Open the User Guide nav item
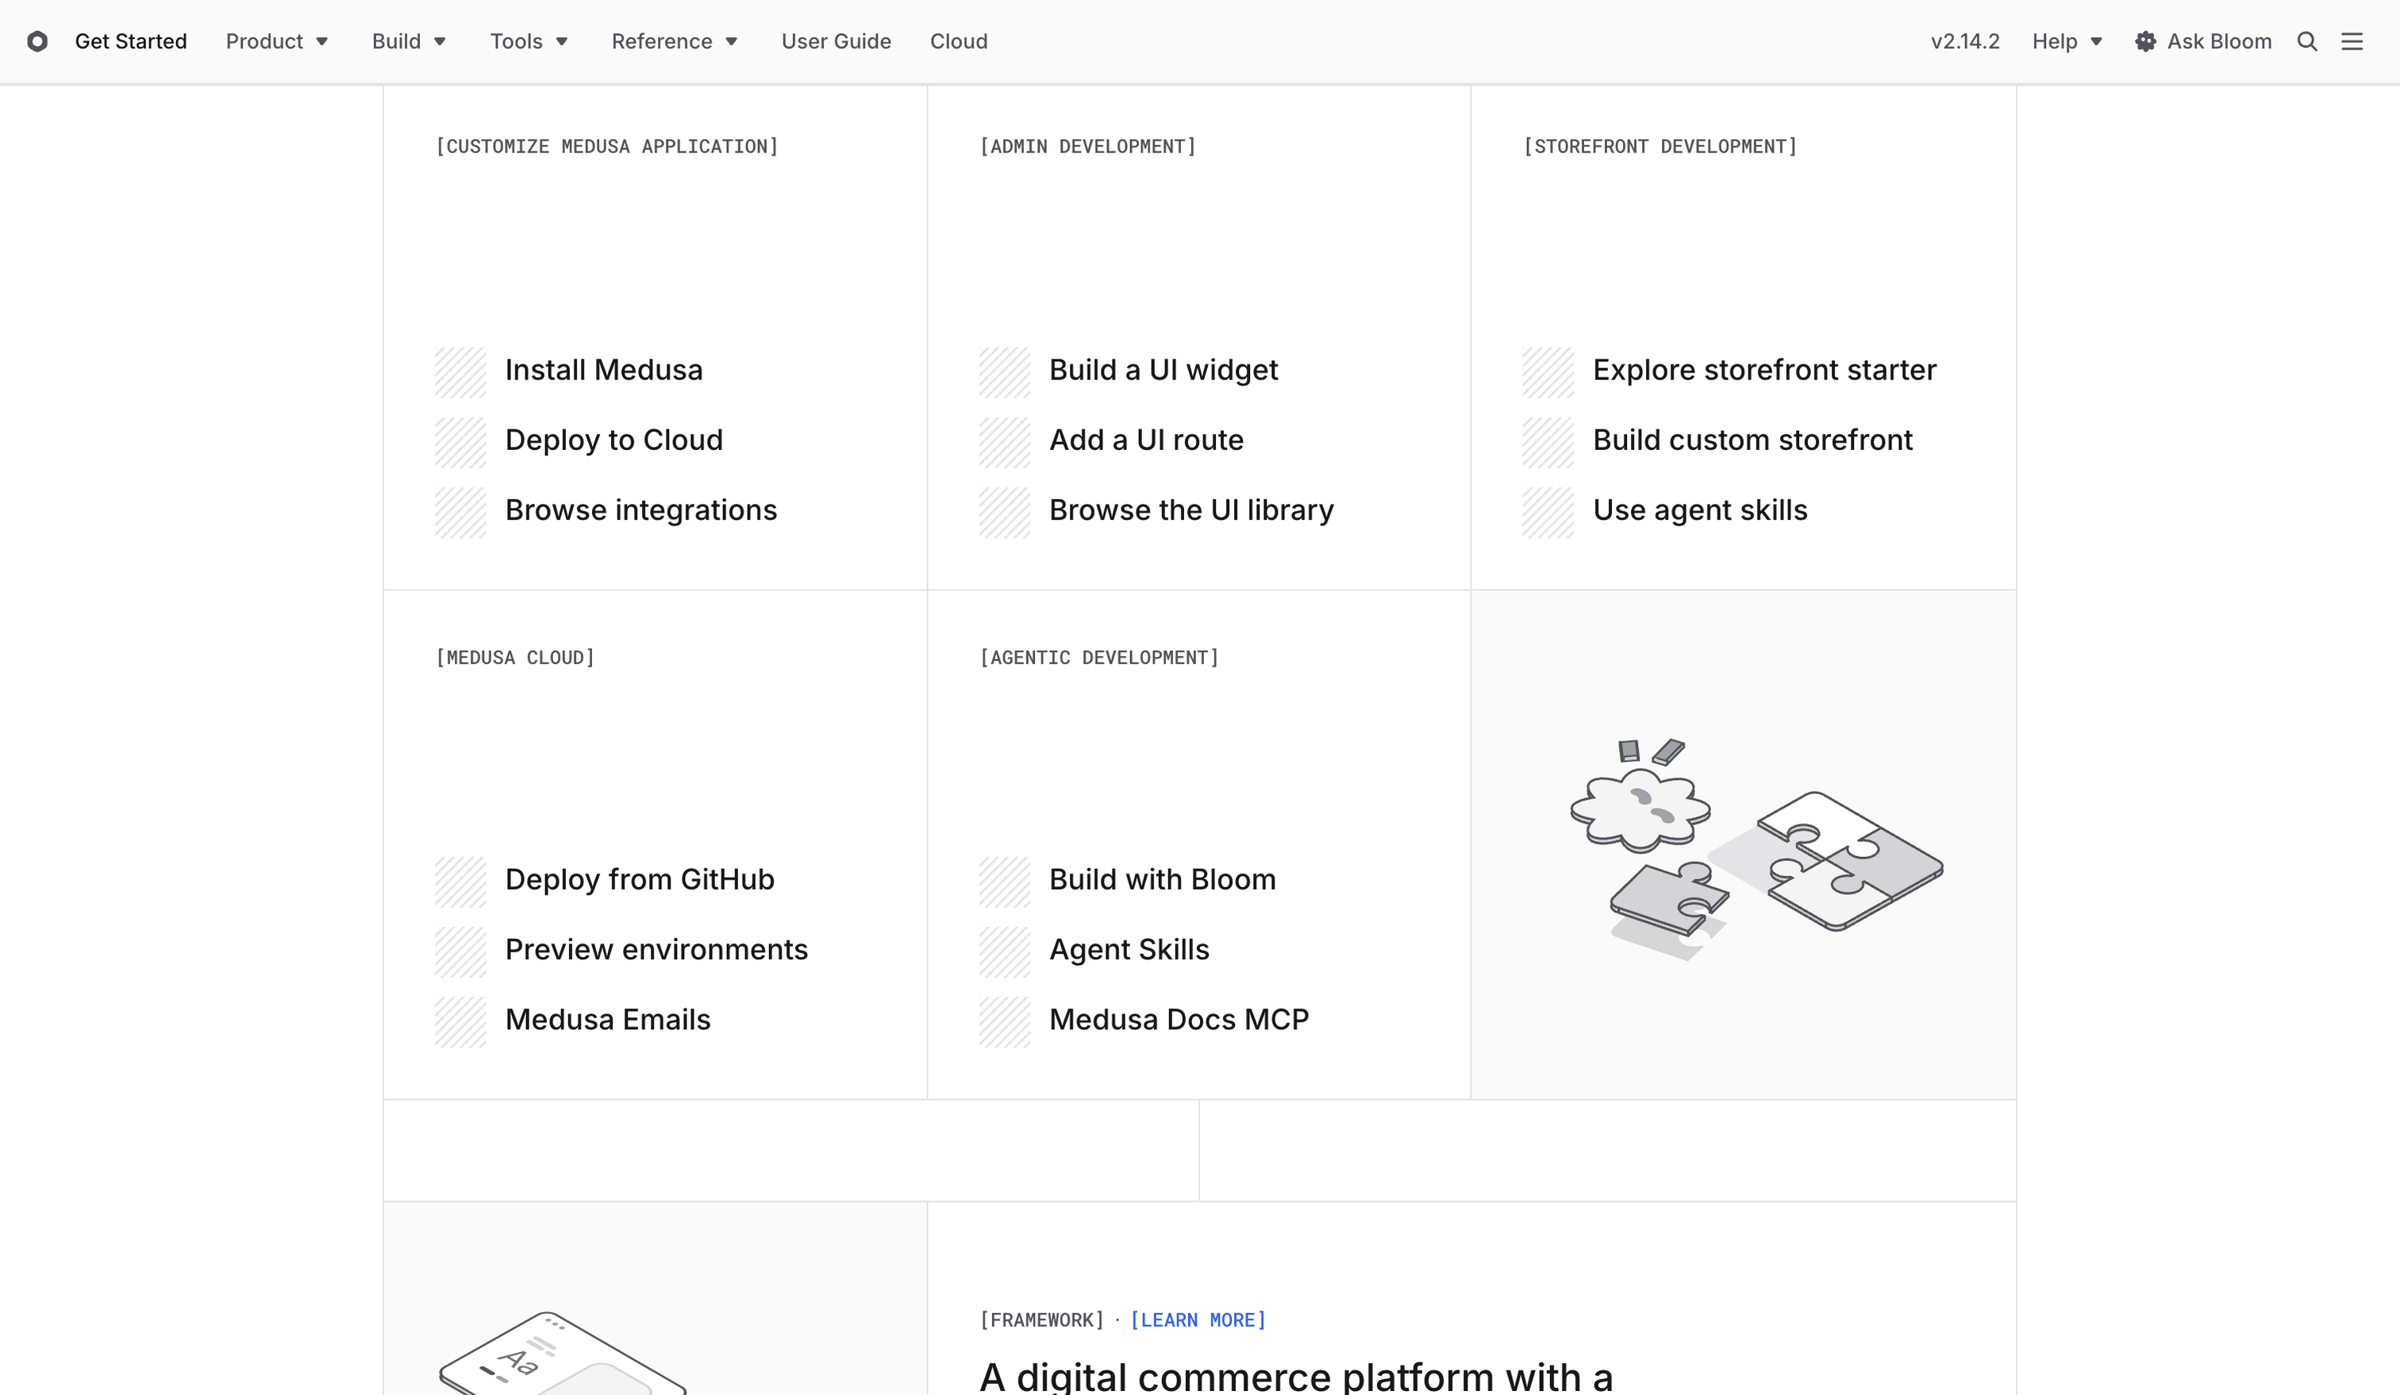 (836, 41)
